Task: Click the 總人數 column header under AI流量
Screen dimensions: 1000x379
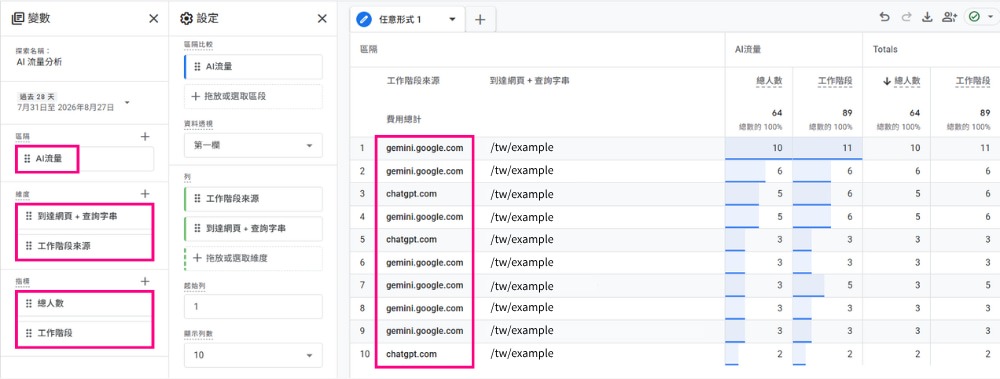Action: (x=769, y=82)
